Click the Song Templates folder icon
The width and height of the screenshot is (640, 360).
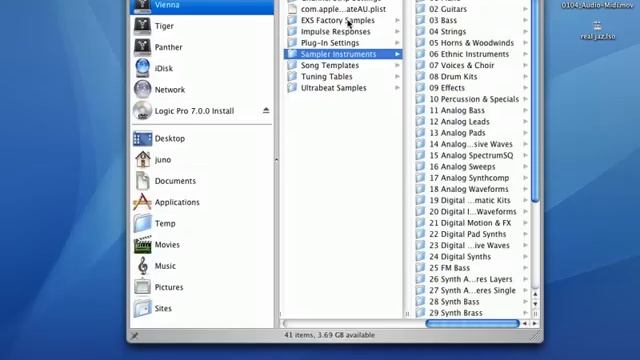(x=292, y=65)
